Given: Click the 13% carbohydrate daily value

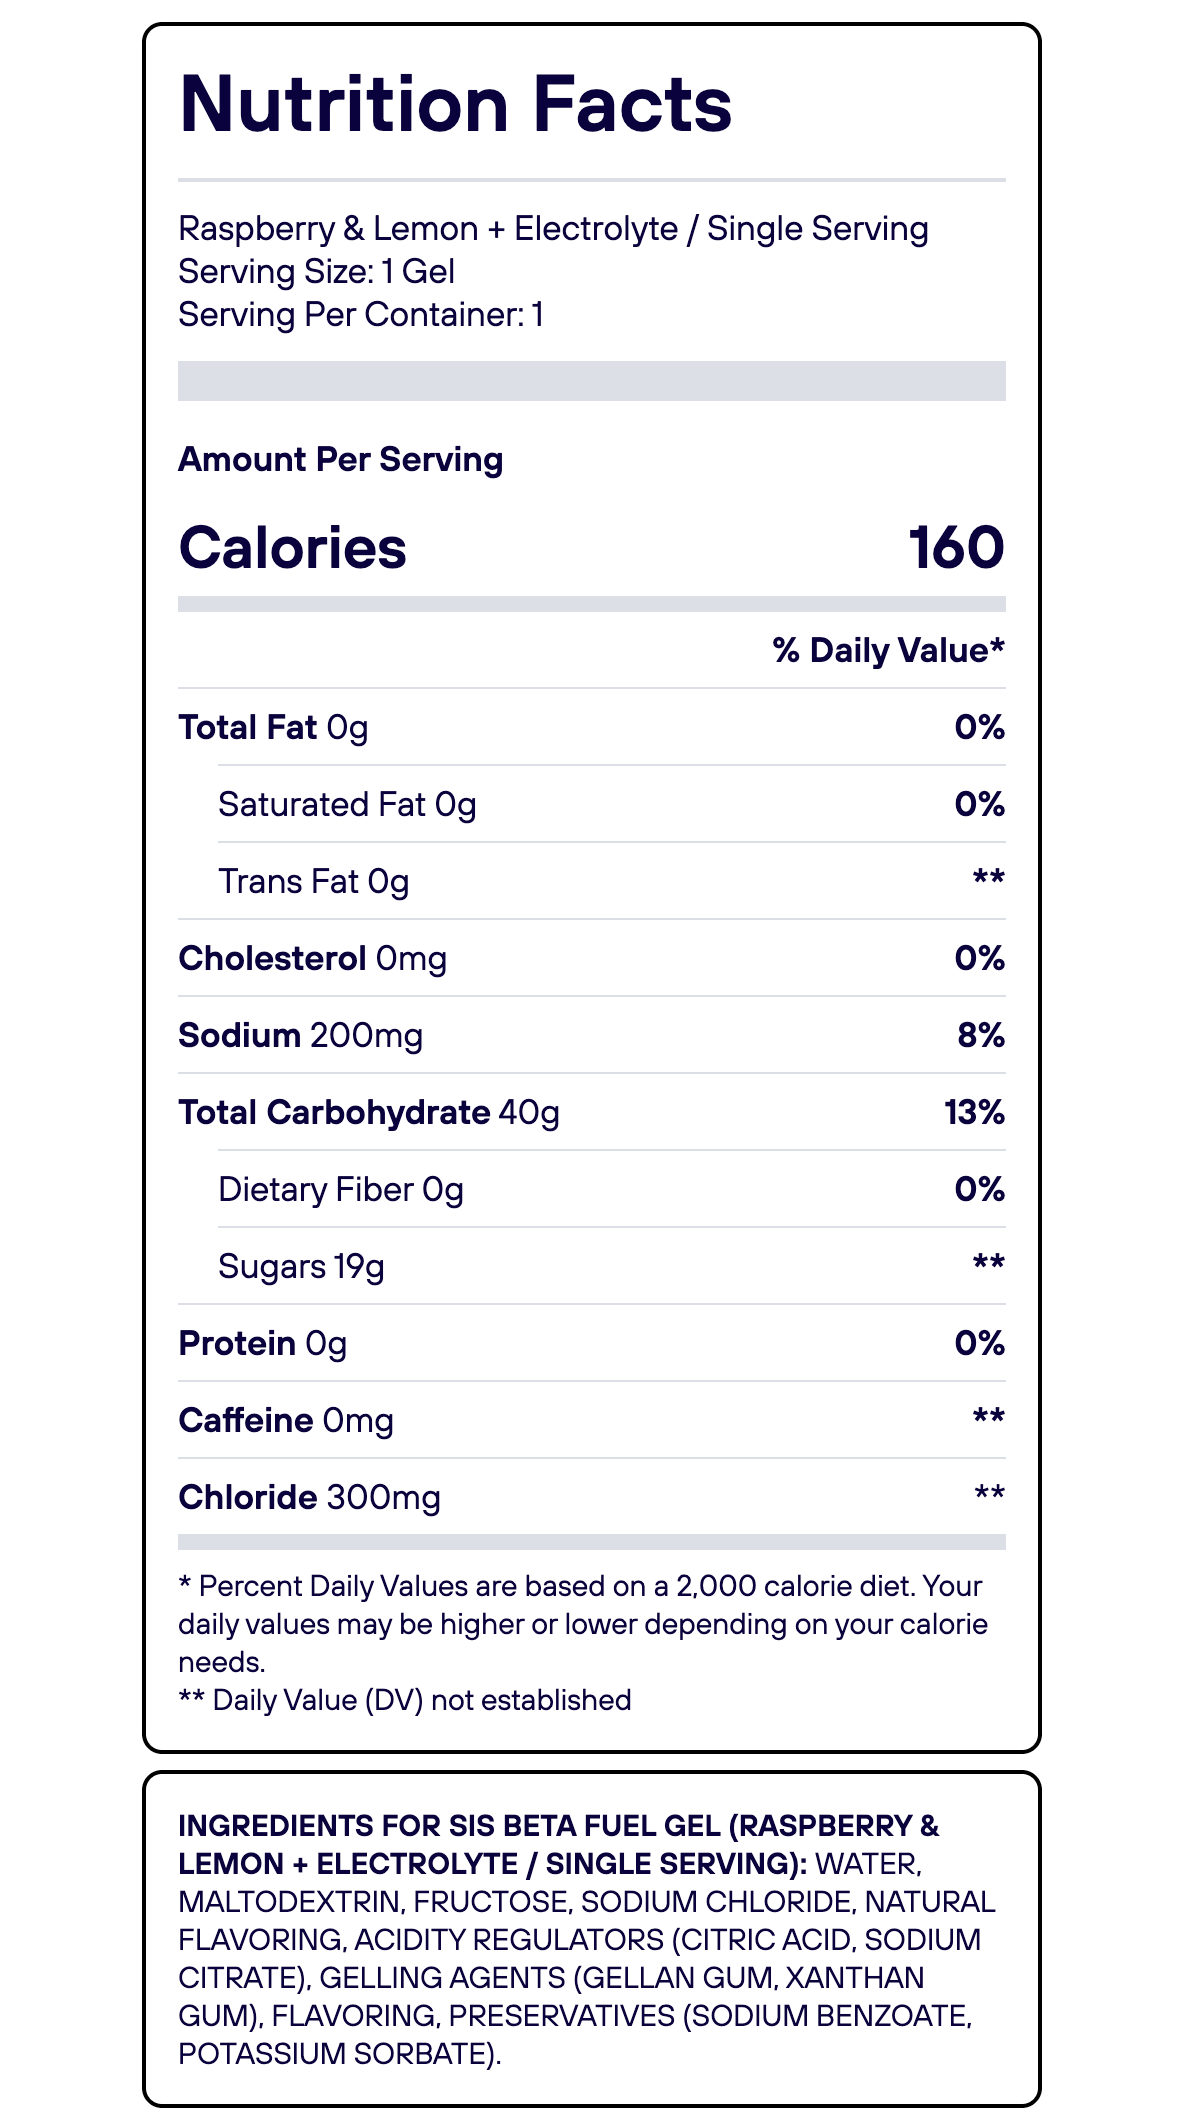Looking at the screenshot, I should point(974,1113).
